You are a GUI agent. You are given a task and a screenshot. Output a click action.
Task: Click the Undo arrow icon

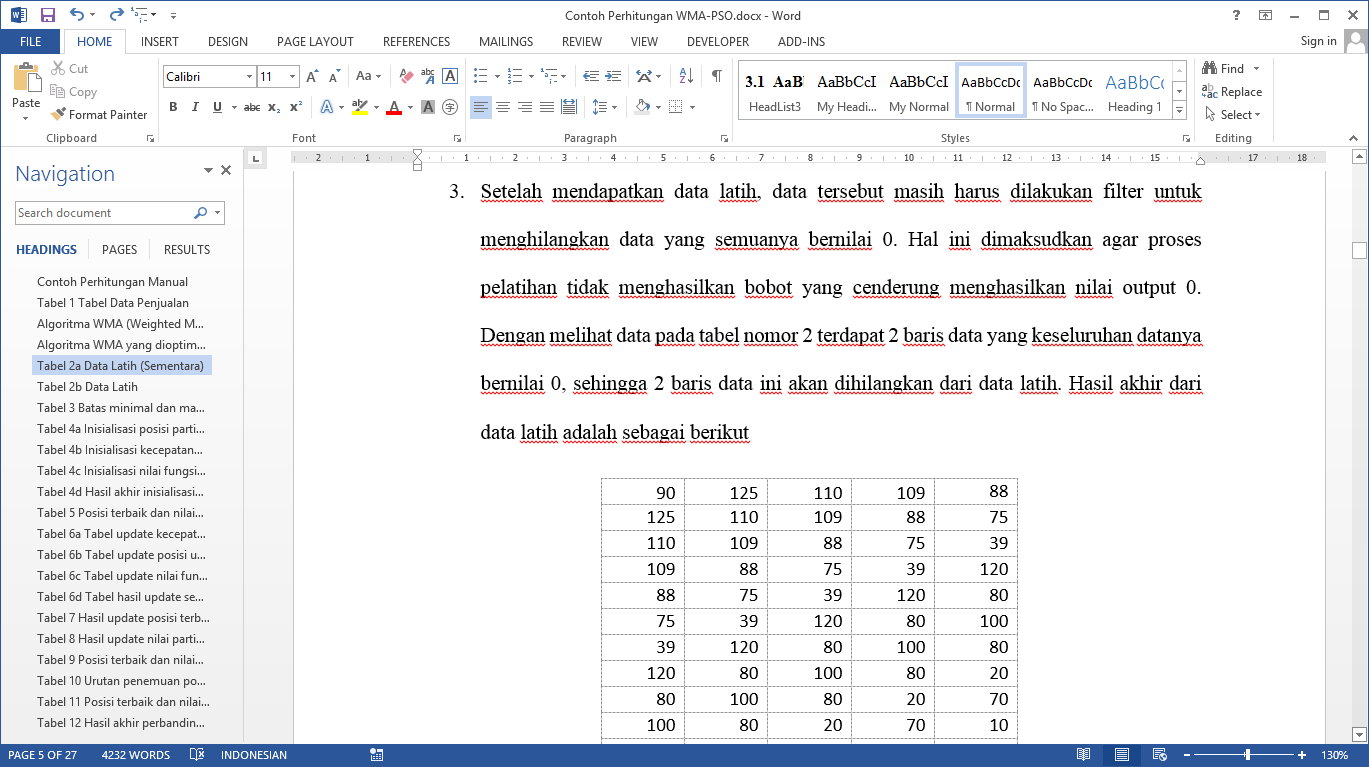(x=77, y=15)
